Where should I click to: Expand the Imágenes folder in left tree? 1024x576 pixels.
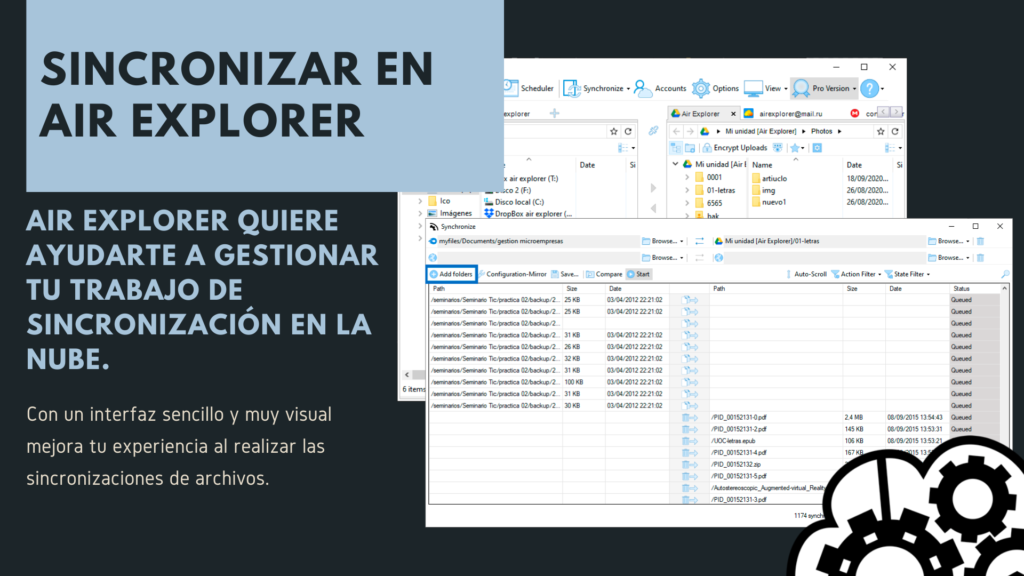pyautogui.click(x=420, y=214)
